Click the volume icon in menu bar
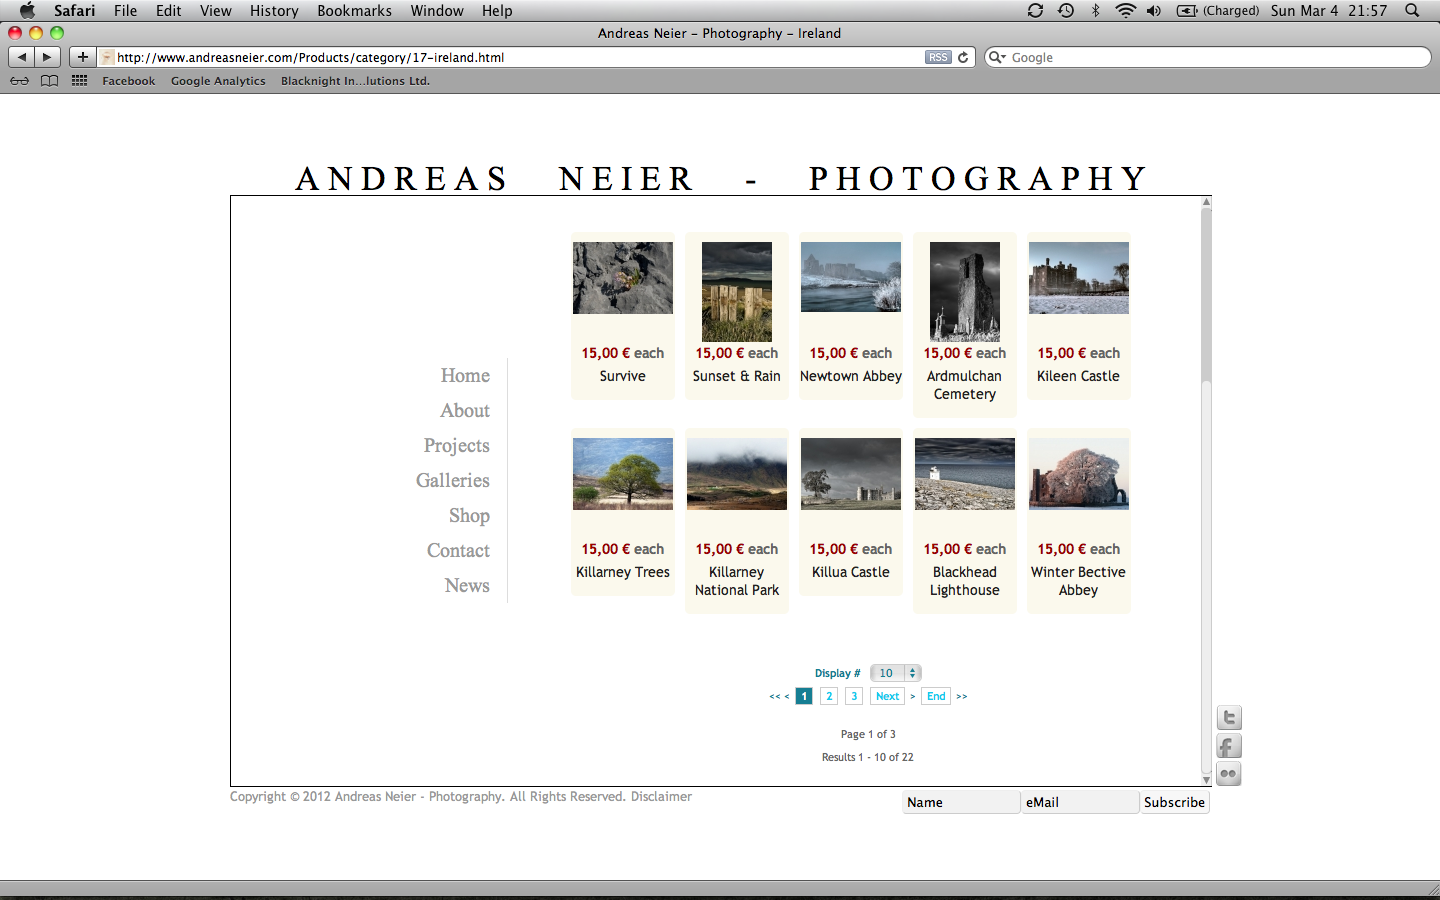1440x900 pixels. coord(1154,11)
